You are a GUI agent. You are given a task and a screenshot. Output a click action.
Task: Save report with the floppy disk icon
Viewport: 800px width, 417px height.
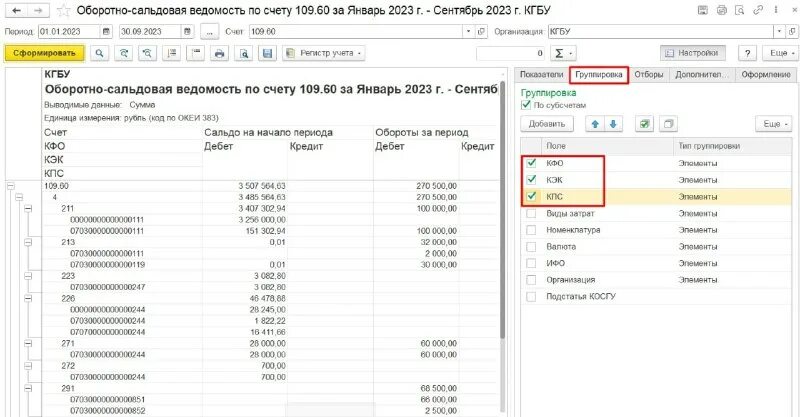click(x=267, y=53)
